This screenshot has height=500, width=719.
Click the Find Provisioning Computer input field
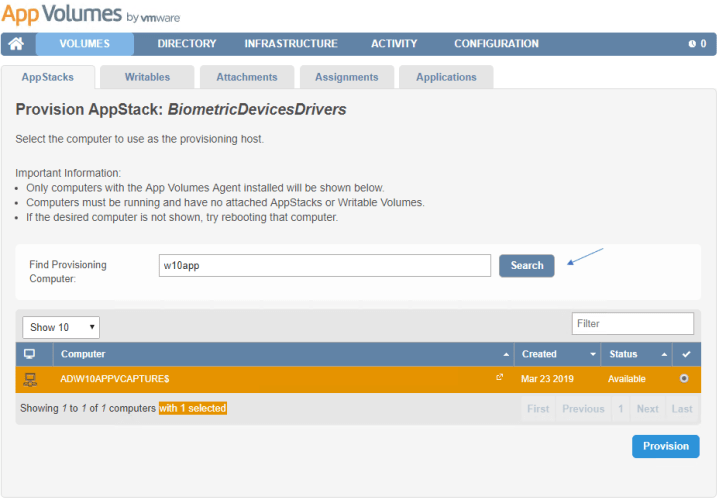point(325,265)
